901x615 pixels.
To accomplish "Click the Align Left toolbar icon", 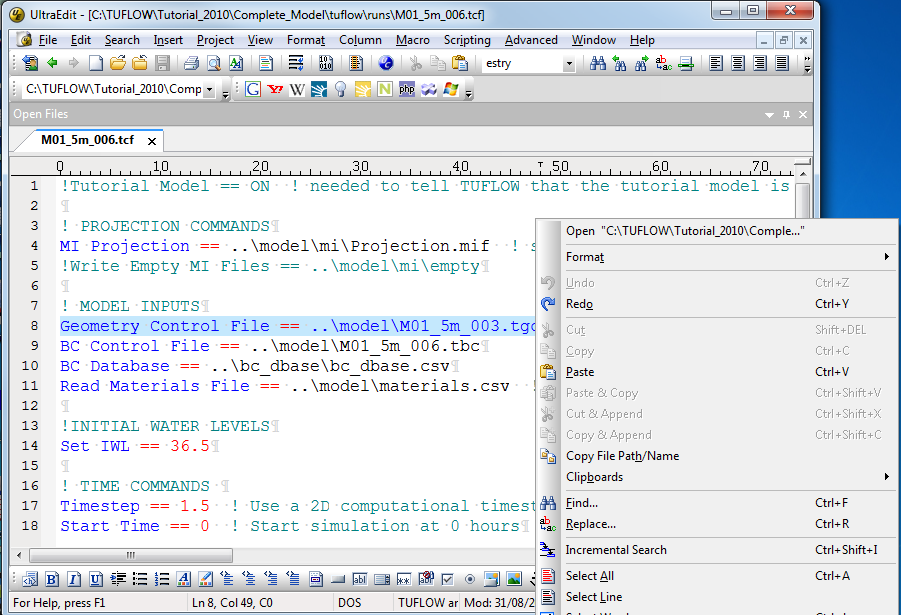I will click(715, 63).
